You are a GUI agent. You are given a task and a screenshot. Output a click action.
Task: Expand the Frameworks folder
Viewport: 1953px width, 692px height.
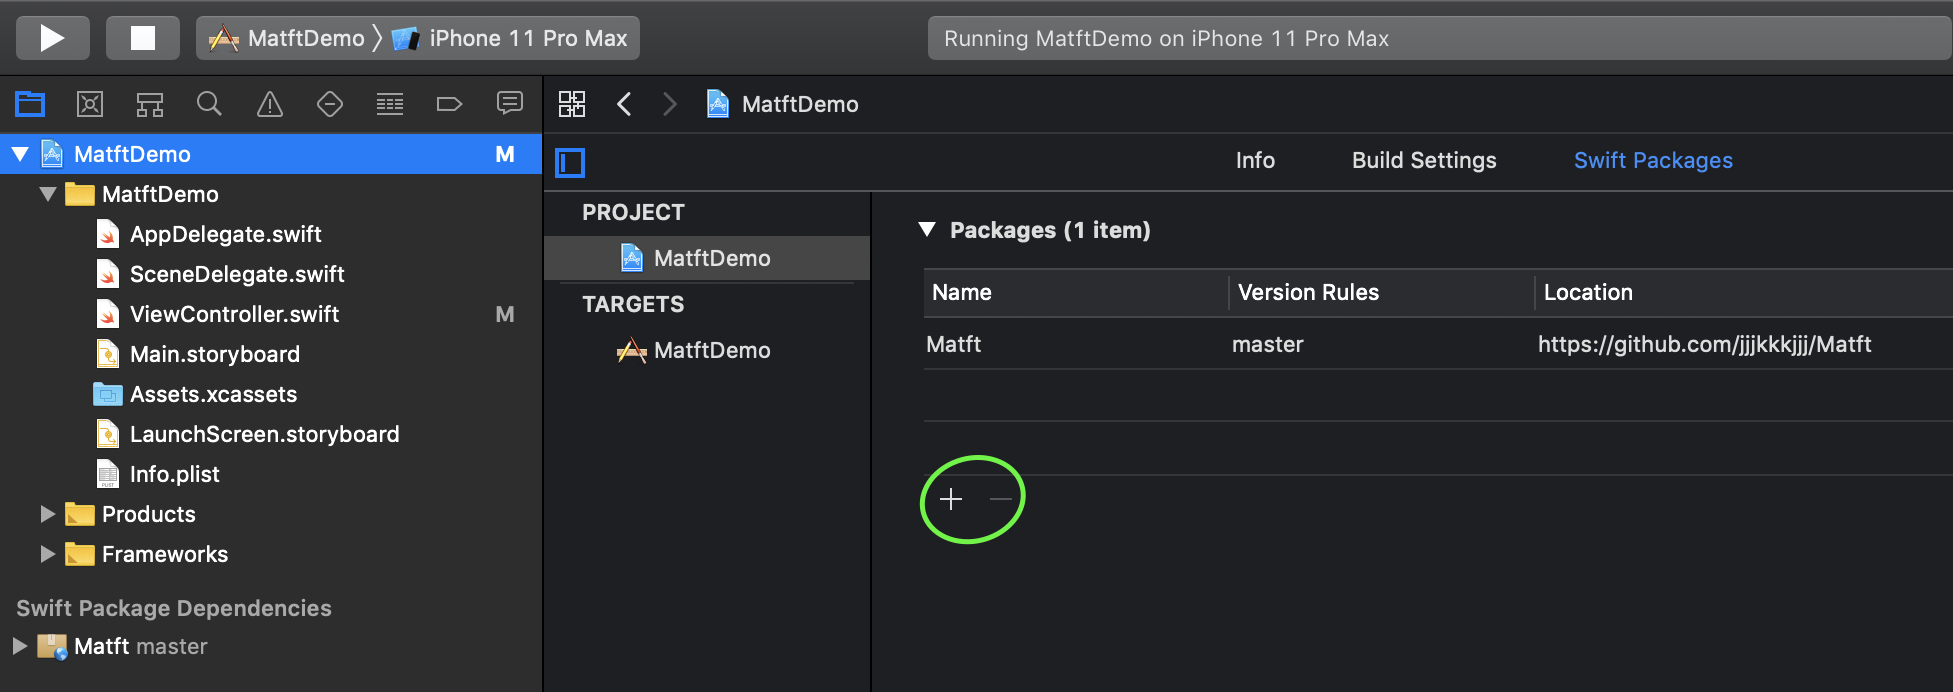pos(47,554)
